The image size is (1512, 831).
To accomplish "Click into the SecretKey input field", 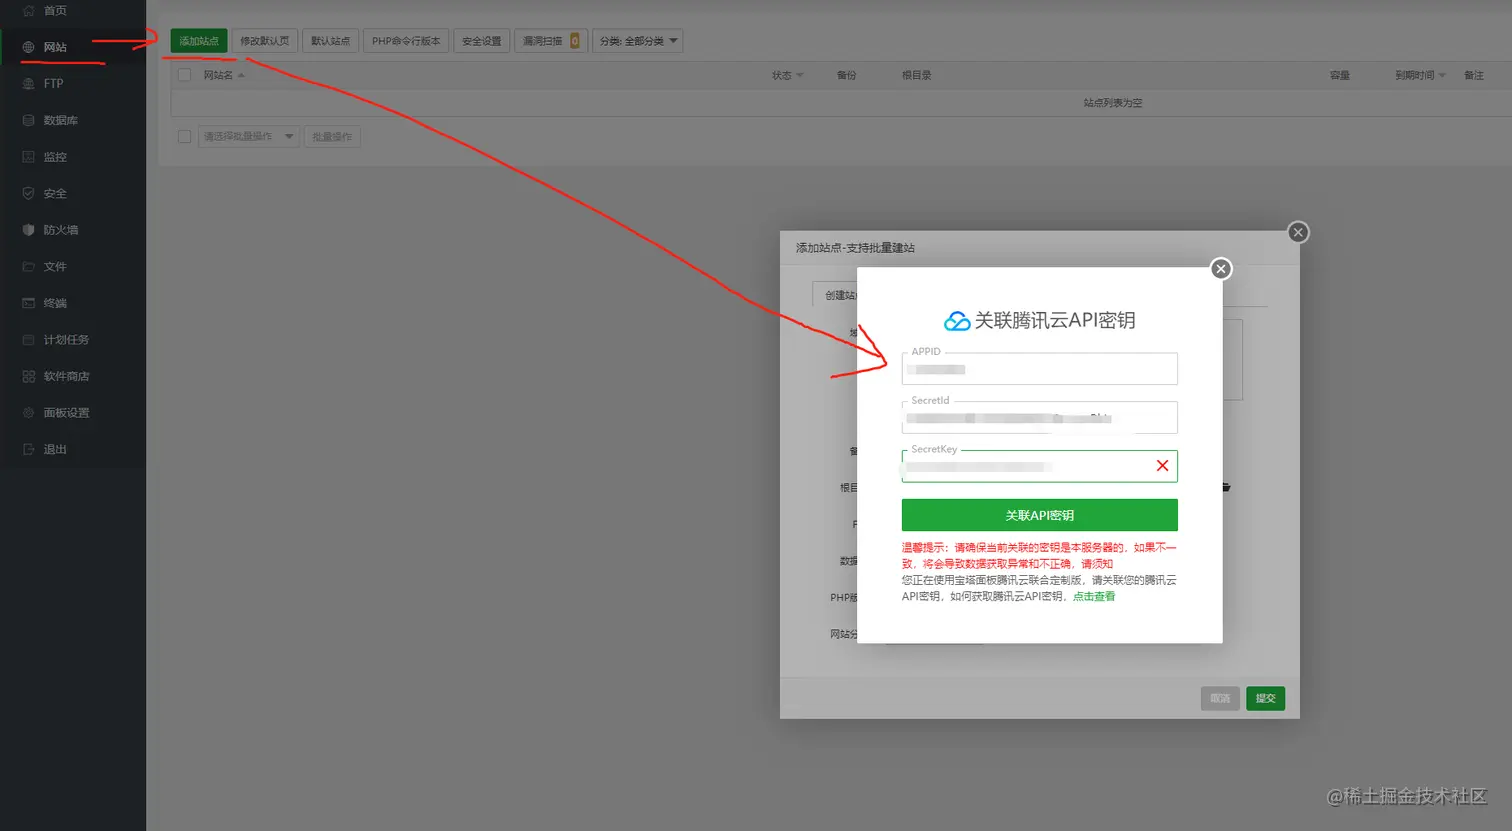I will point(1040,466).
